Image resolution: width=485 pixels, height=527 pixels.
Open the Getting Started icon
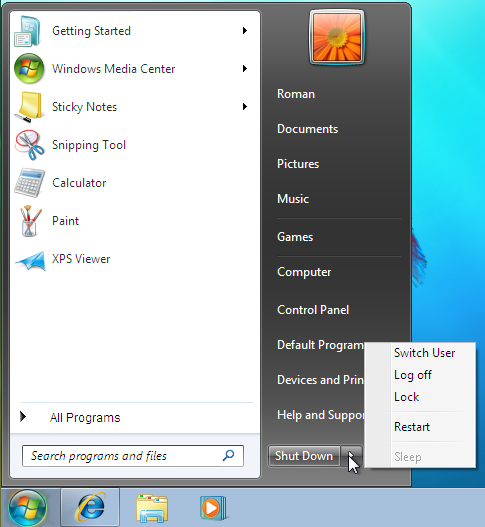[28, 31]
